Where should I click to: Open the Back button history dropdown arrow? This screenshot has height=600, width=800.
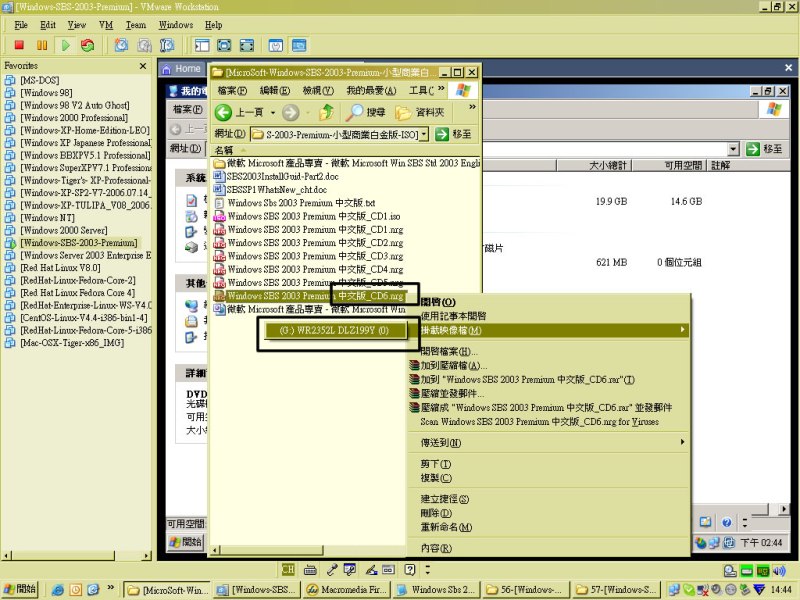(273, 113)
